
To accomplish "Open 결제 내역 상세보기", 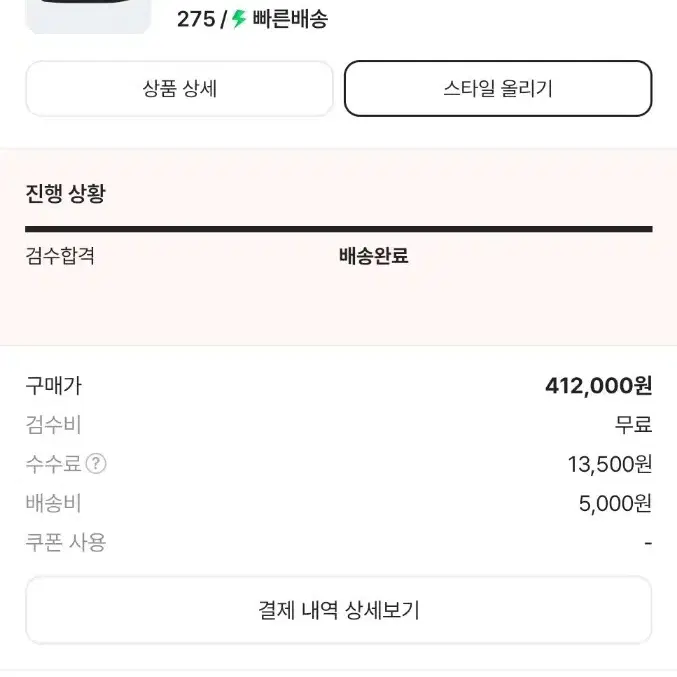I will tap(338, 610).
